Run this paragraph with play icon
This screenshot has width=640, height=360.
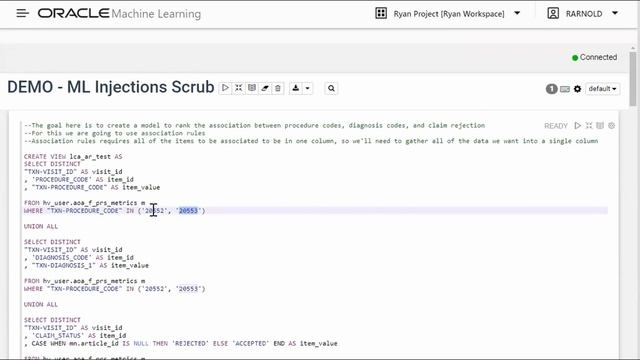coord(577,125)
